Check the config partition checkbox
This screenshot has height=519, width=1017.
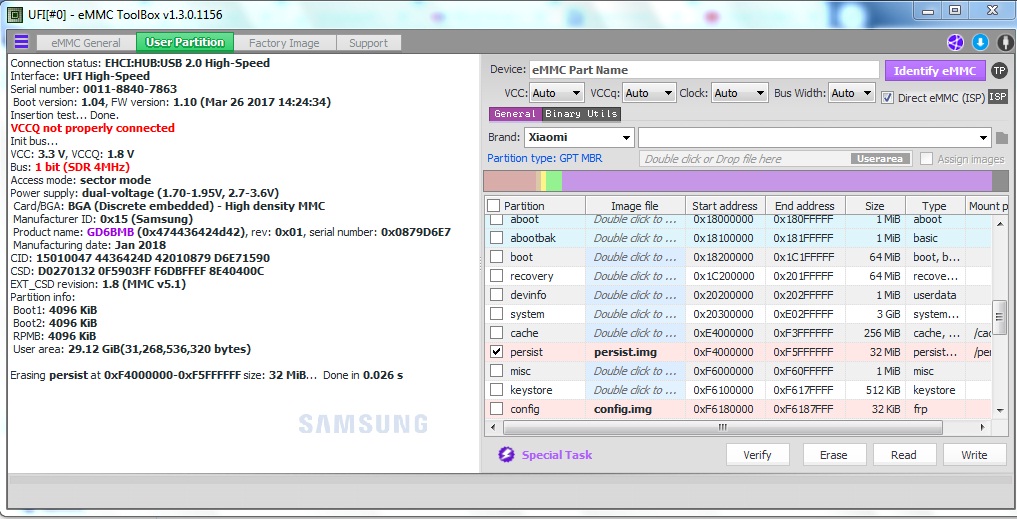[x=496, y=409]
